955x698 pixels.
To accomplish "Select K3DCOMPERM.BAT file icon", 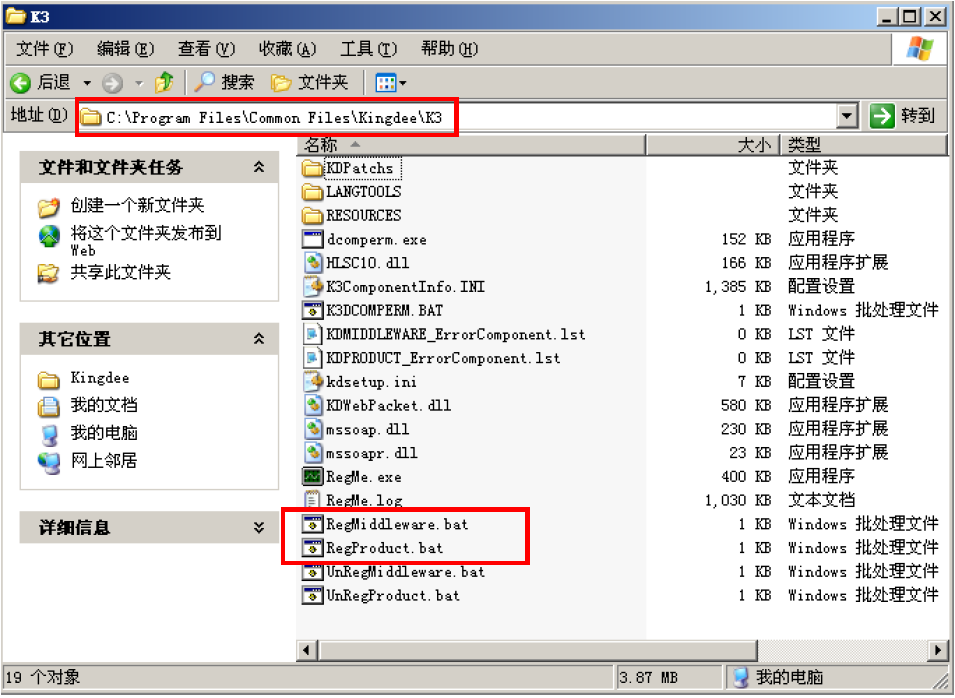I will click(x=312, y=311).
